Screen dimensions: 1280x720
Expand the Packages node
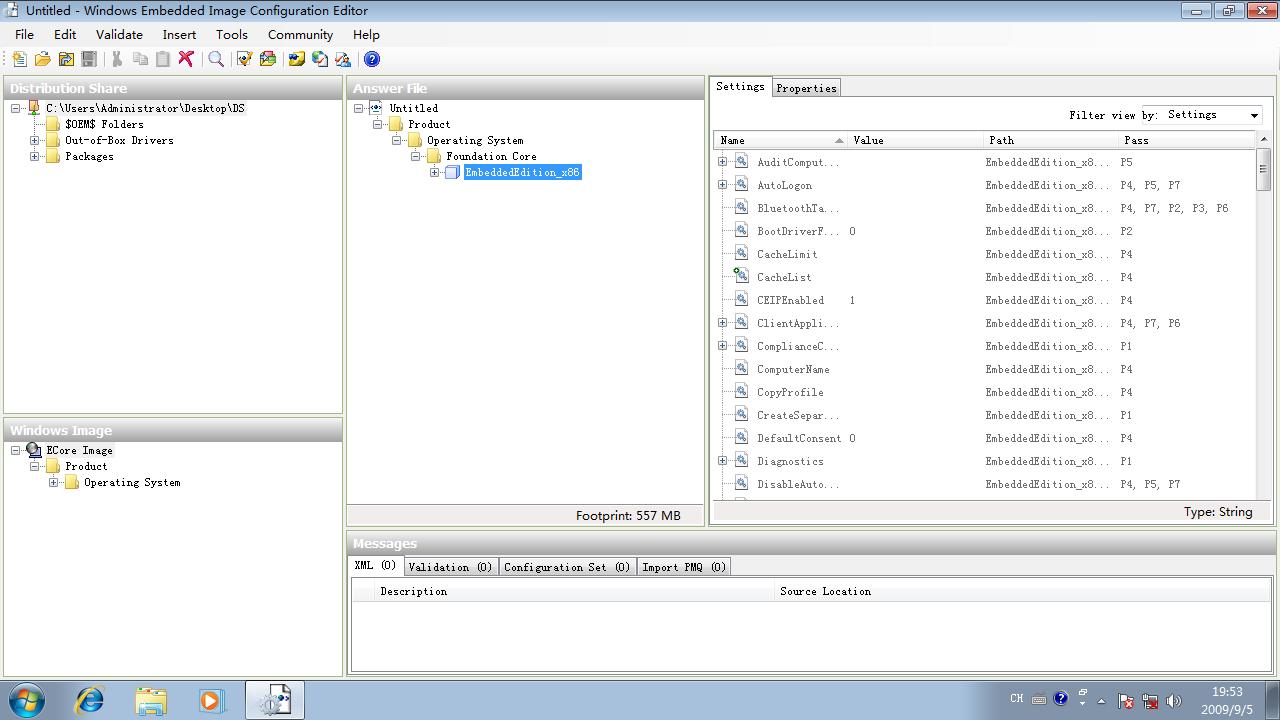coord(35,156)
